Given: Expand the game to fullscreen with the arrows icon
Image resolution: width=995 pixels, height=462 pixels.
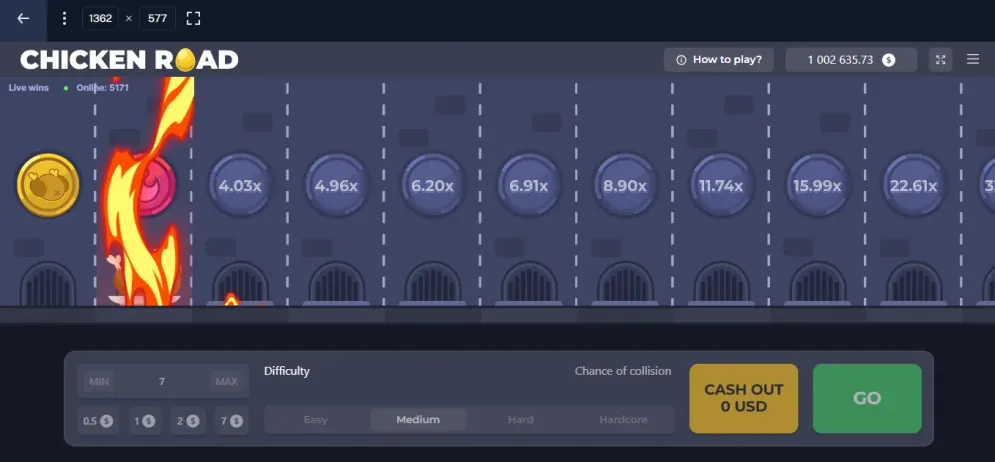Looking at the screenshot, I should point(940,60).
